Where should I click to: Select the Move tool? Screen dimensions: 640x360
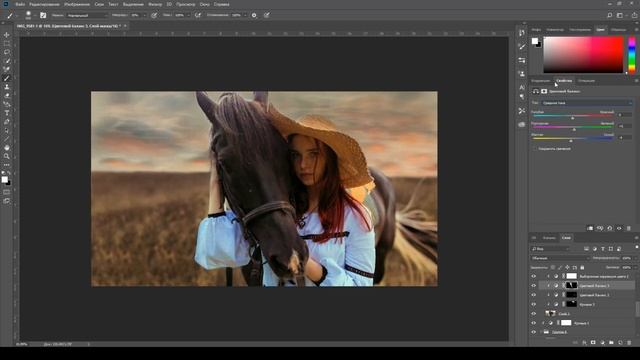pyautogui.click(x=7, y=35)
